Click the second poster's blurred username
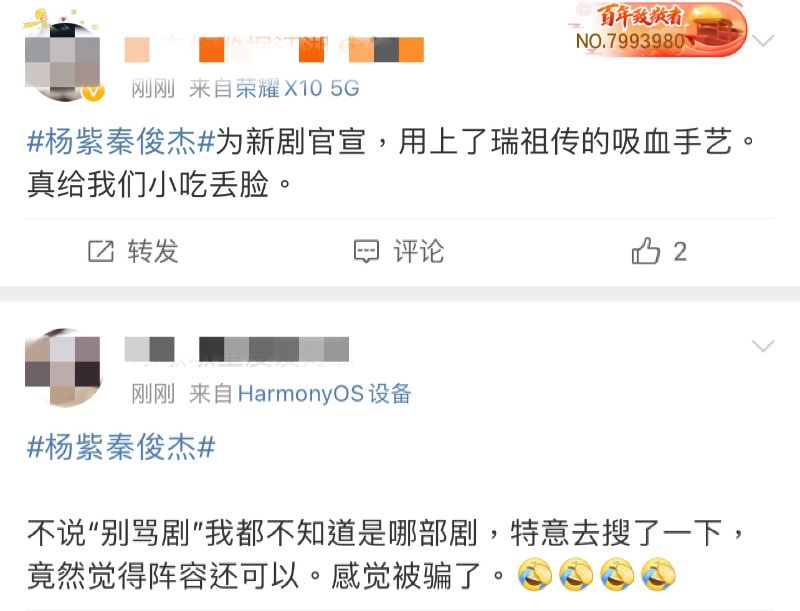 [x=237, y=349]
